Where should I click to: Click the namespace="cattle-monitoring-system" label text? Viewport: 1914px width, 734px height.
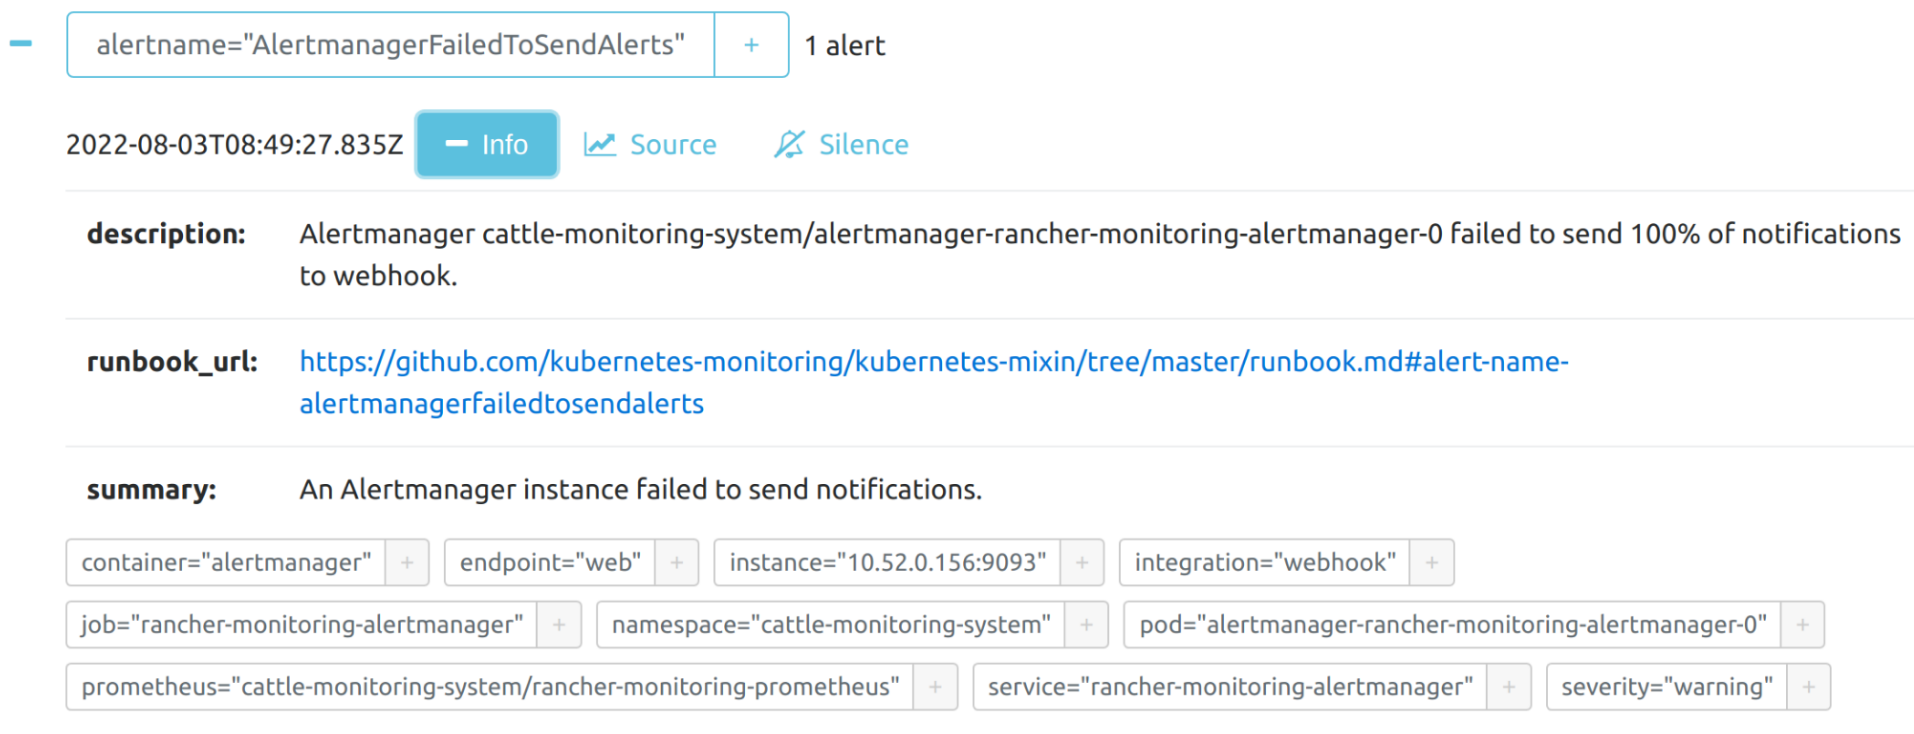(831, 625)
